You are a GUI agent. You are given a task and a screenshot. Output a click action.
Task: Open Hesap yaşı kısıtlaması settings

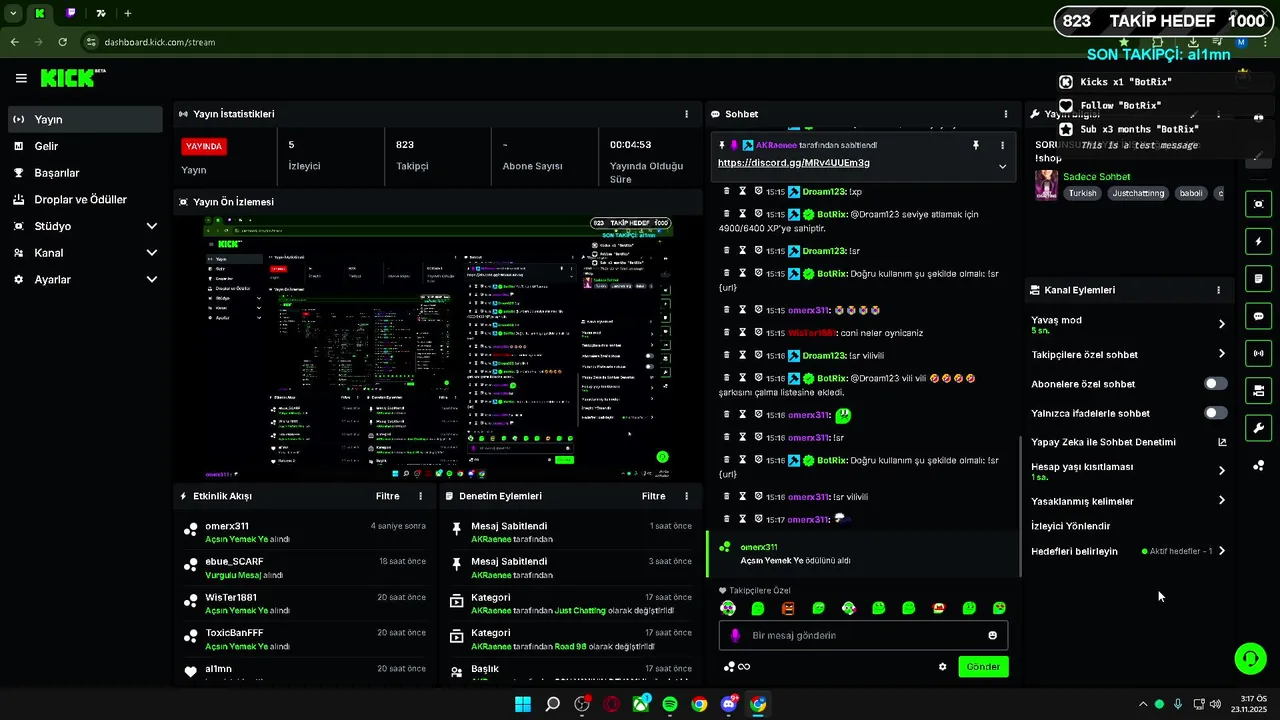(x=1128, y=471)
